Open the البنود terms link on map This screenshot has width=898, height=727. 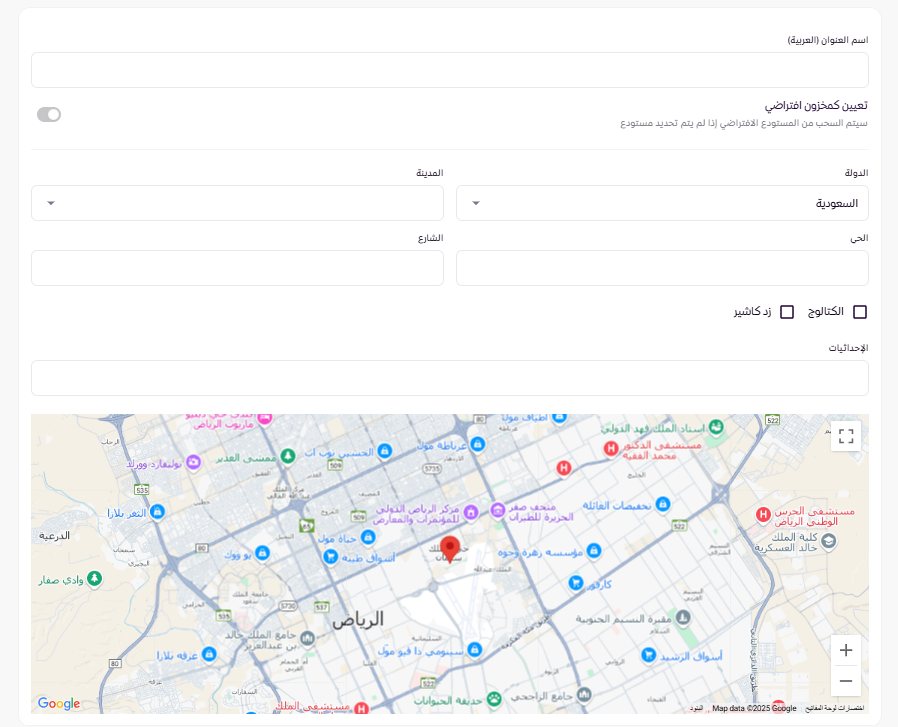point(697,709)
